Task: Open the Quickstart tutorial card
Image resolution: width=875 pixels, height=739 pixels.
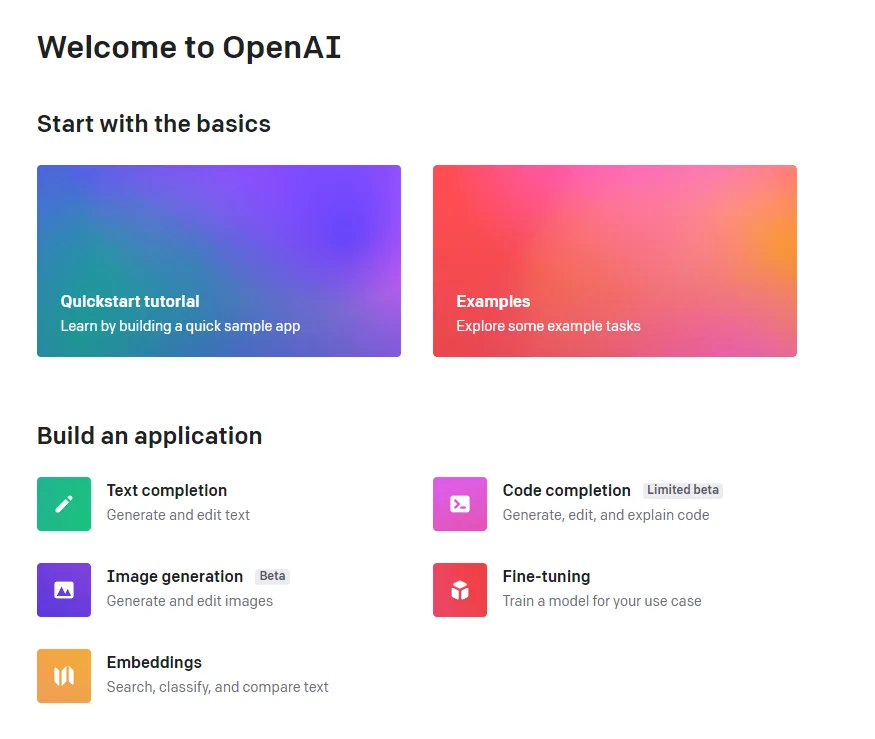Action: [219, 261]
